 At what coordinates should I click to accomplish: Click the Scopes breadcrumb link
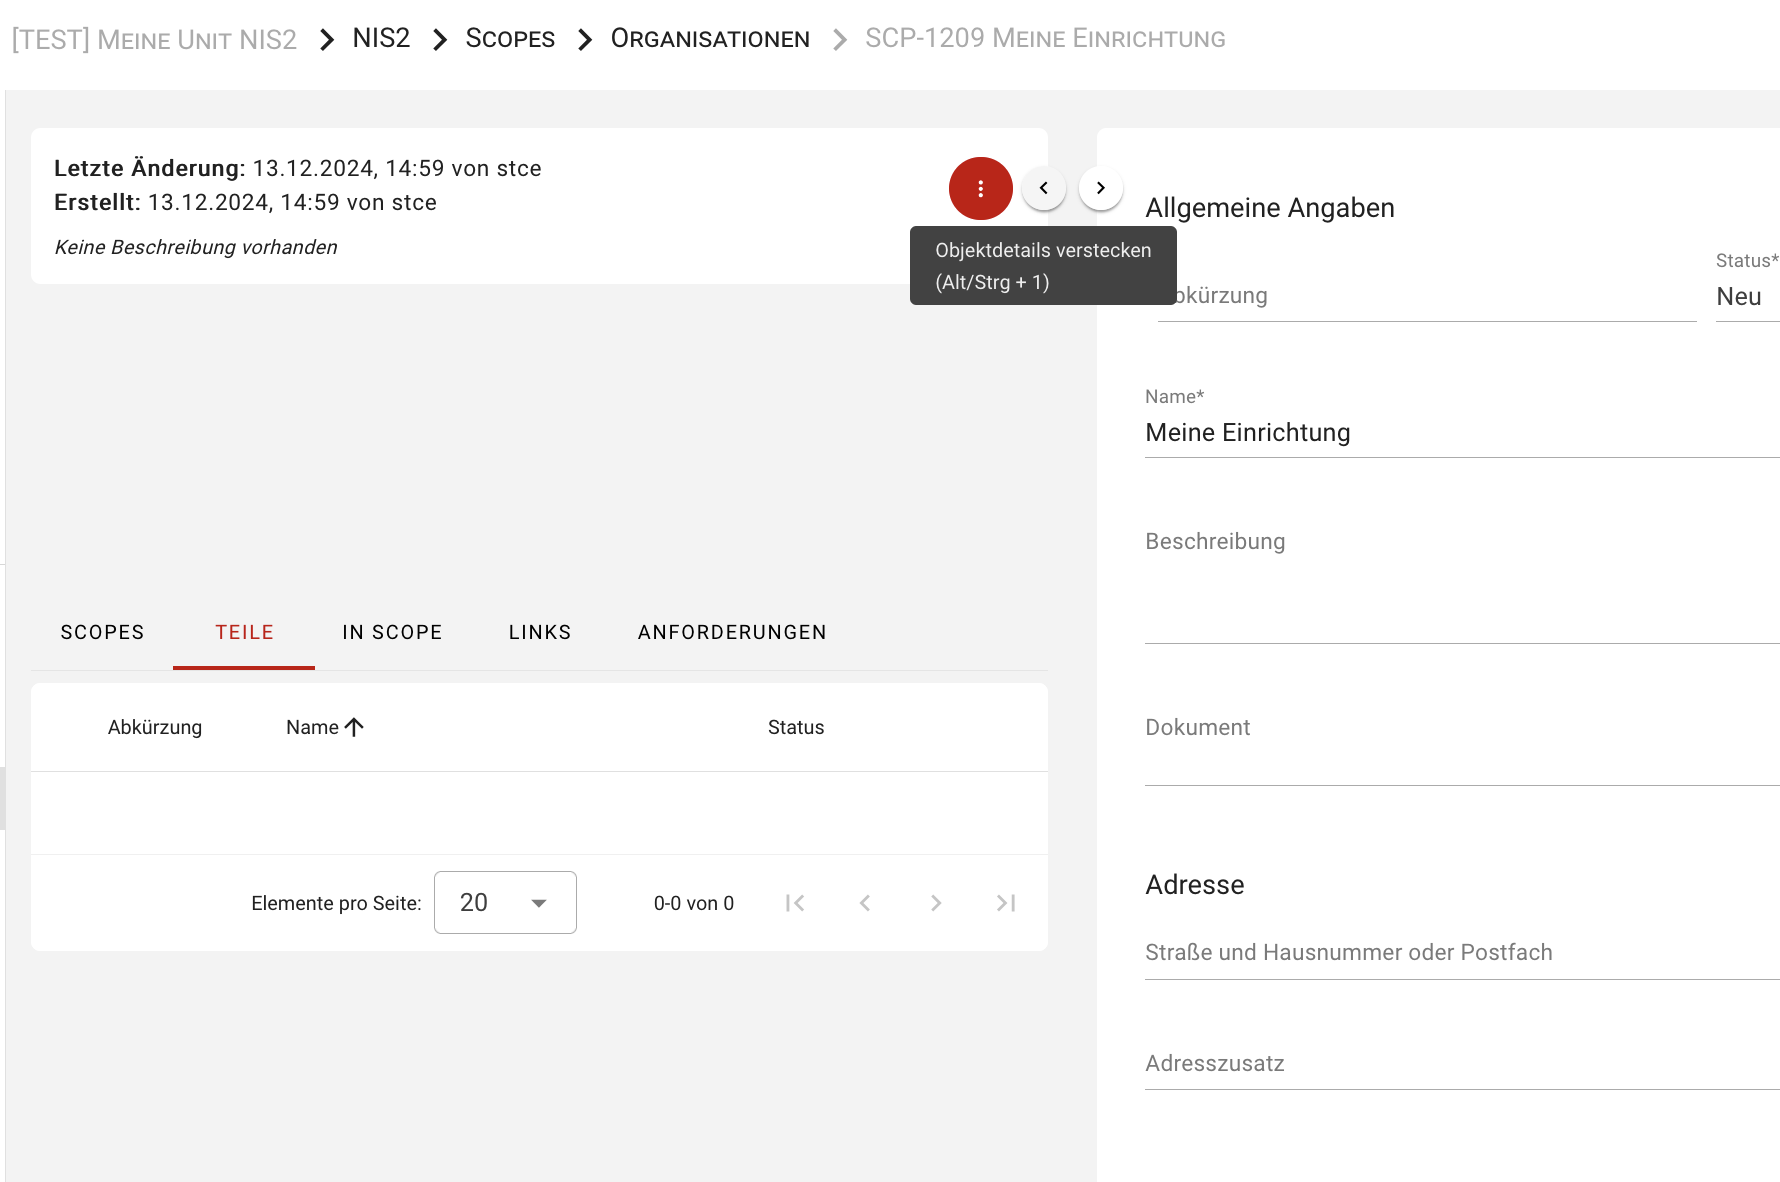tap(510, 38)
